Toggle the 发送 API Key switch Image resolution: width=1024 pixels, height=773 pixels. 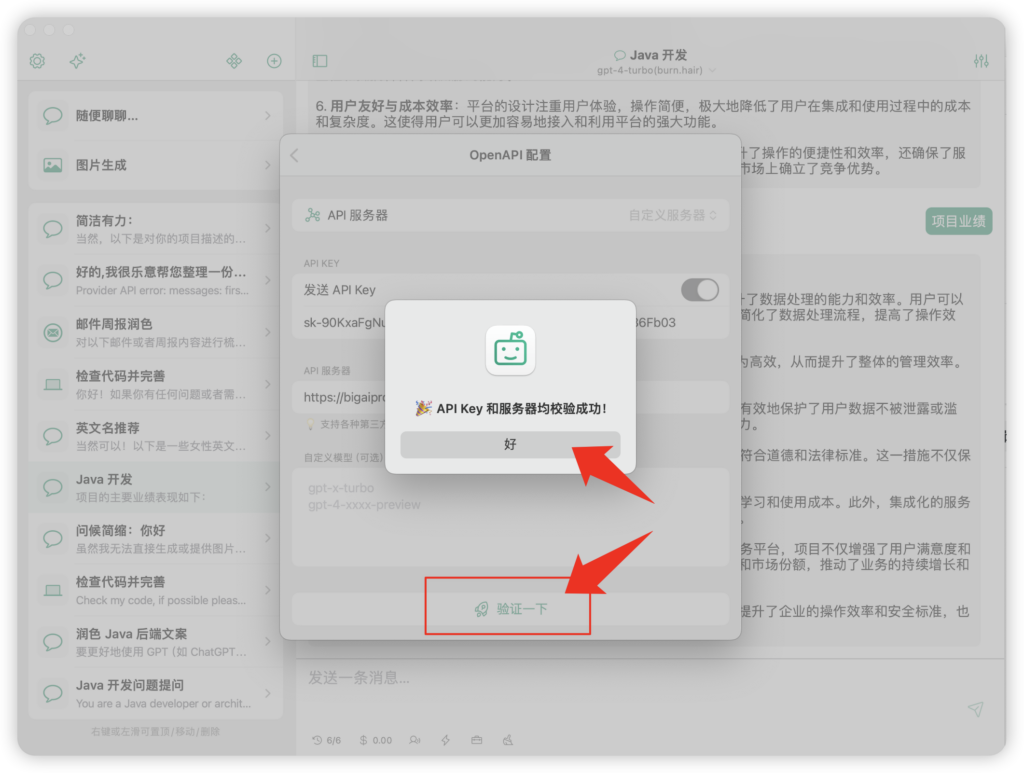tap(699, 290)
